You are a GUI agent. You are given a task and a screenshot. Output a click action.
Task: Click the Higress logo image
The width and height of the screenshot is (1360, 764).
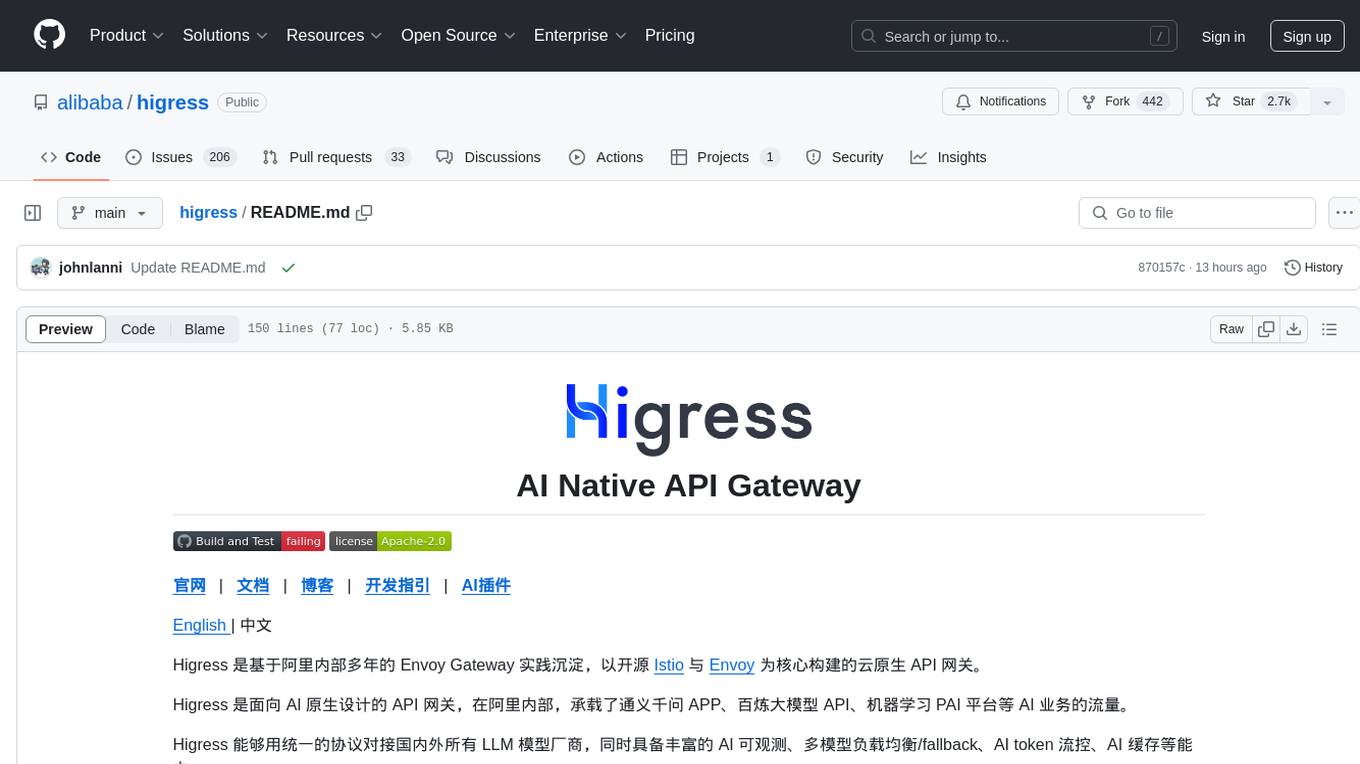point(689,418)
